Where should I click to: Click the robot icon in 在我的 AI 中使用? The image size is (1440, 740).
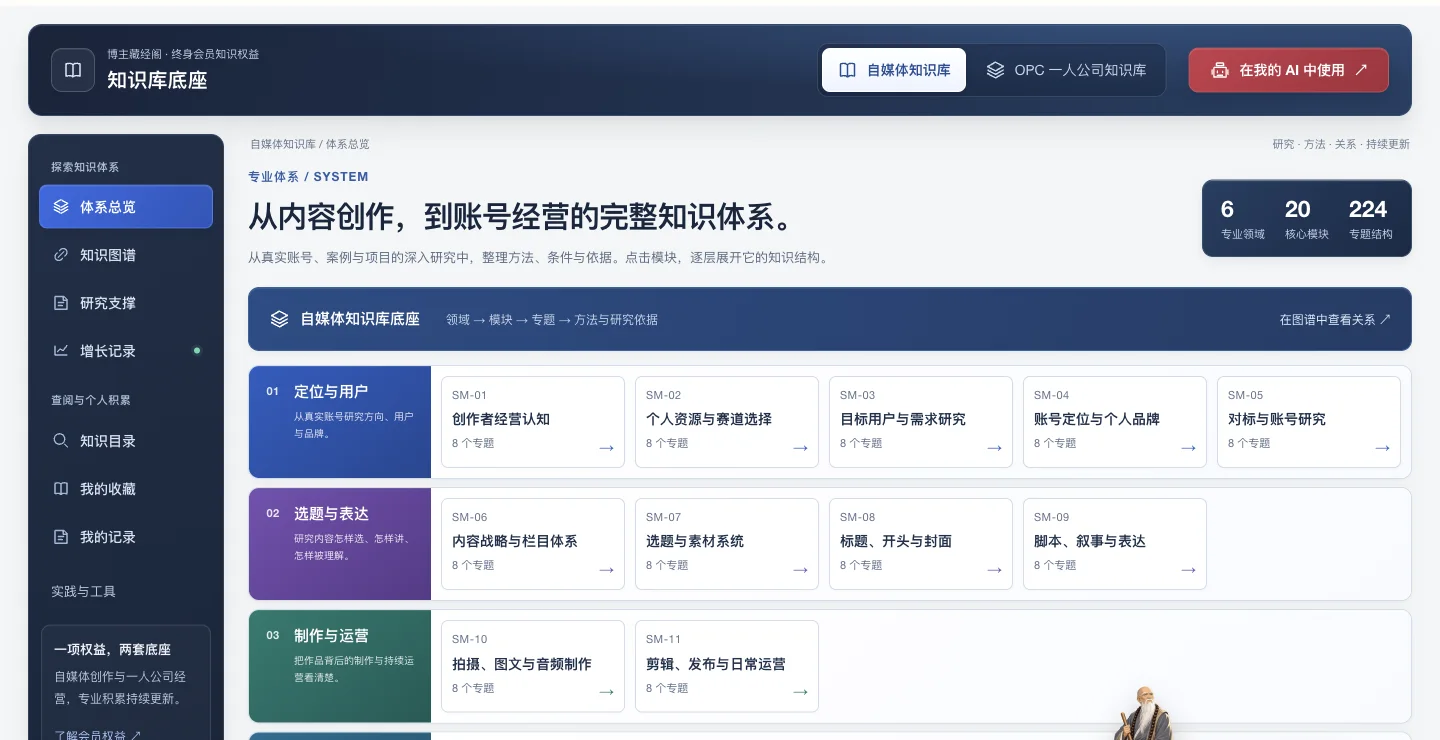[x=1220, y=70]
